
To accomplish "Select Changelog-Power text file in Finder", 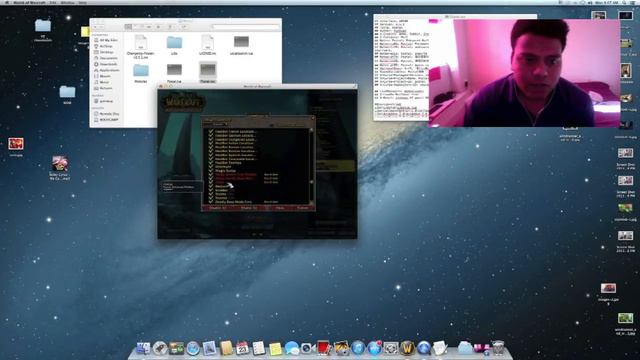I will point(141,47).
